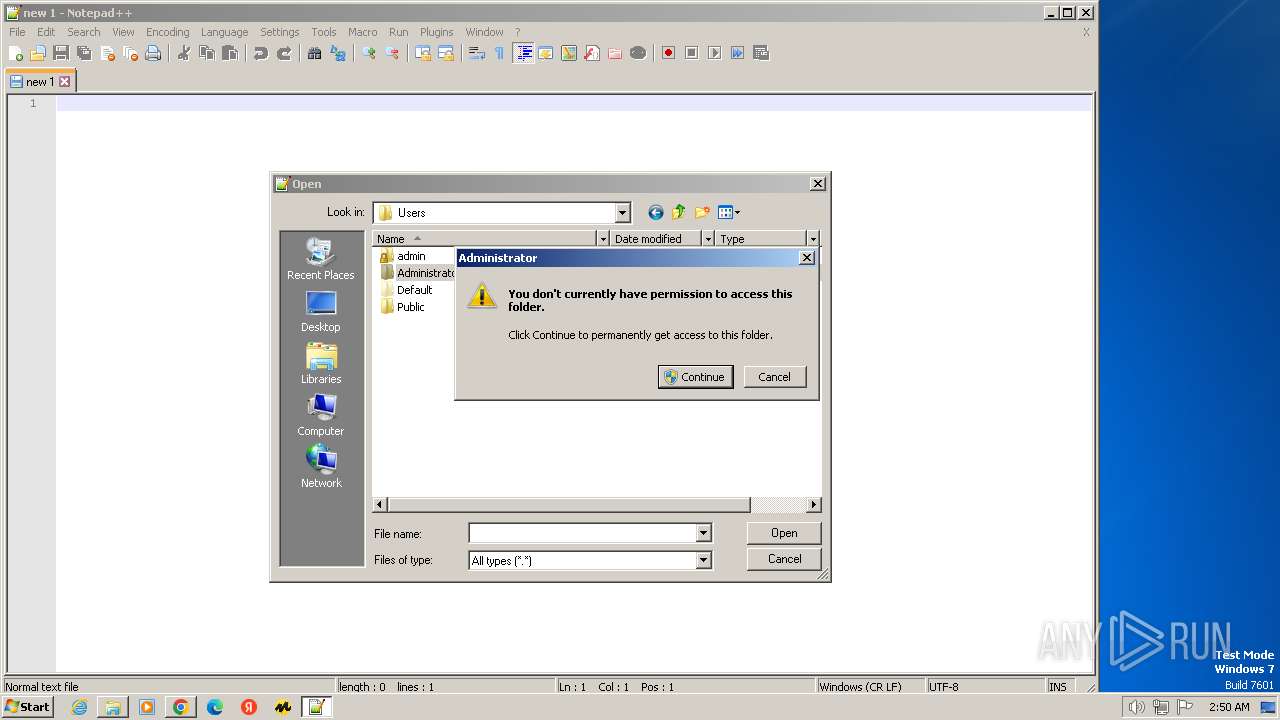The width and height of the screenshot is (1280, 720).
Task: Expand the Files of type dropdown
Action: (703, 561)
